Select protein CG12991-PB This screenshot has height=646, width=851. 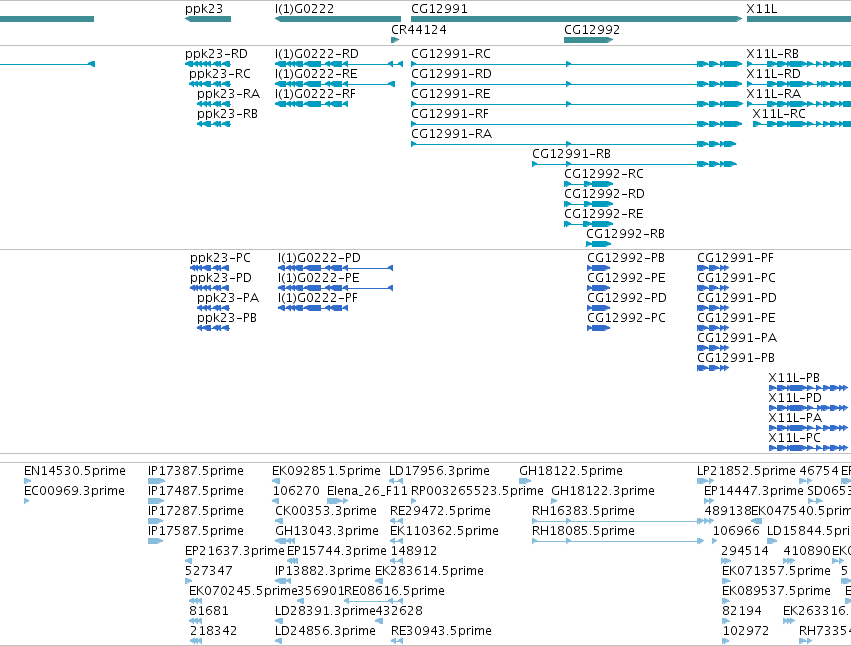click(x=736, y=358)
